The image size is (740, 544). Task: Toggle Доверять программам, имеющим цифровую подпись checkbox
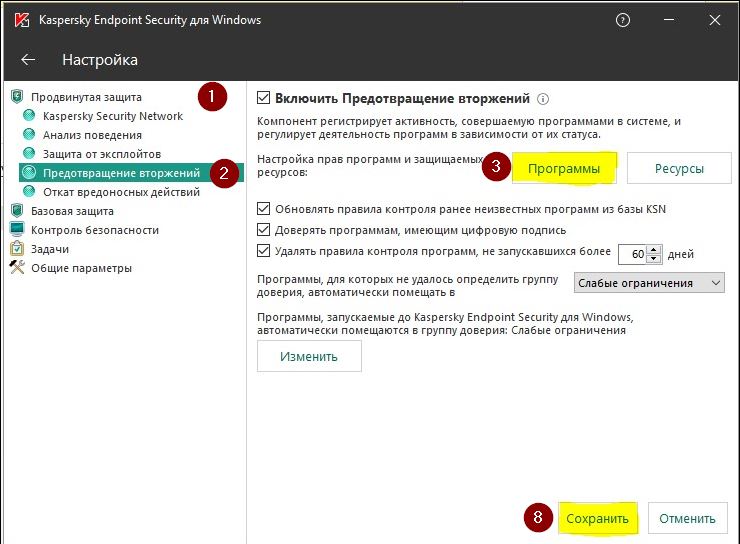click(x=263, y=230)
